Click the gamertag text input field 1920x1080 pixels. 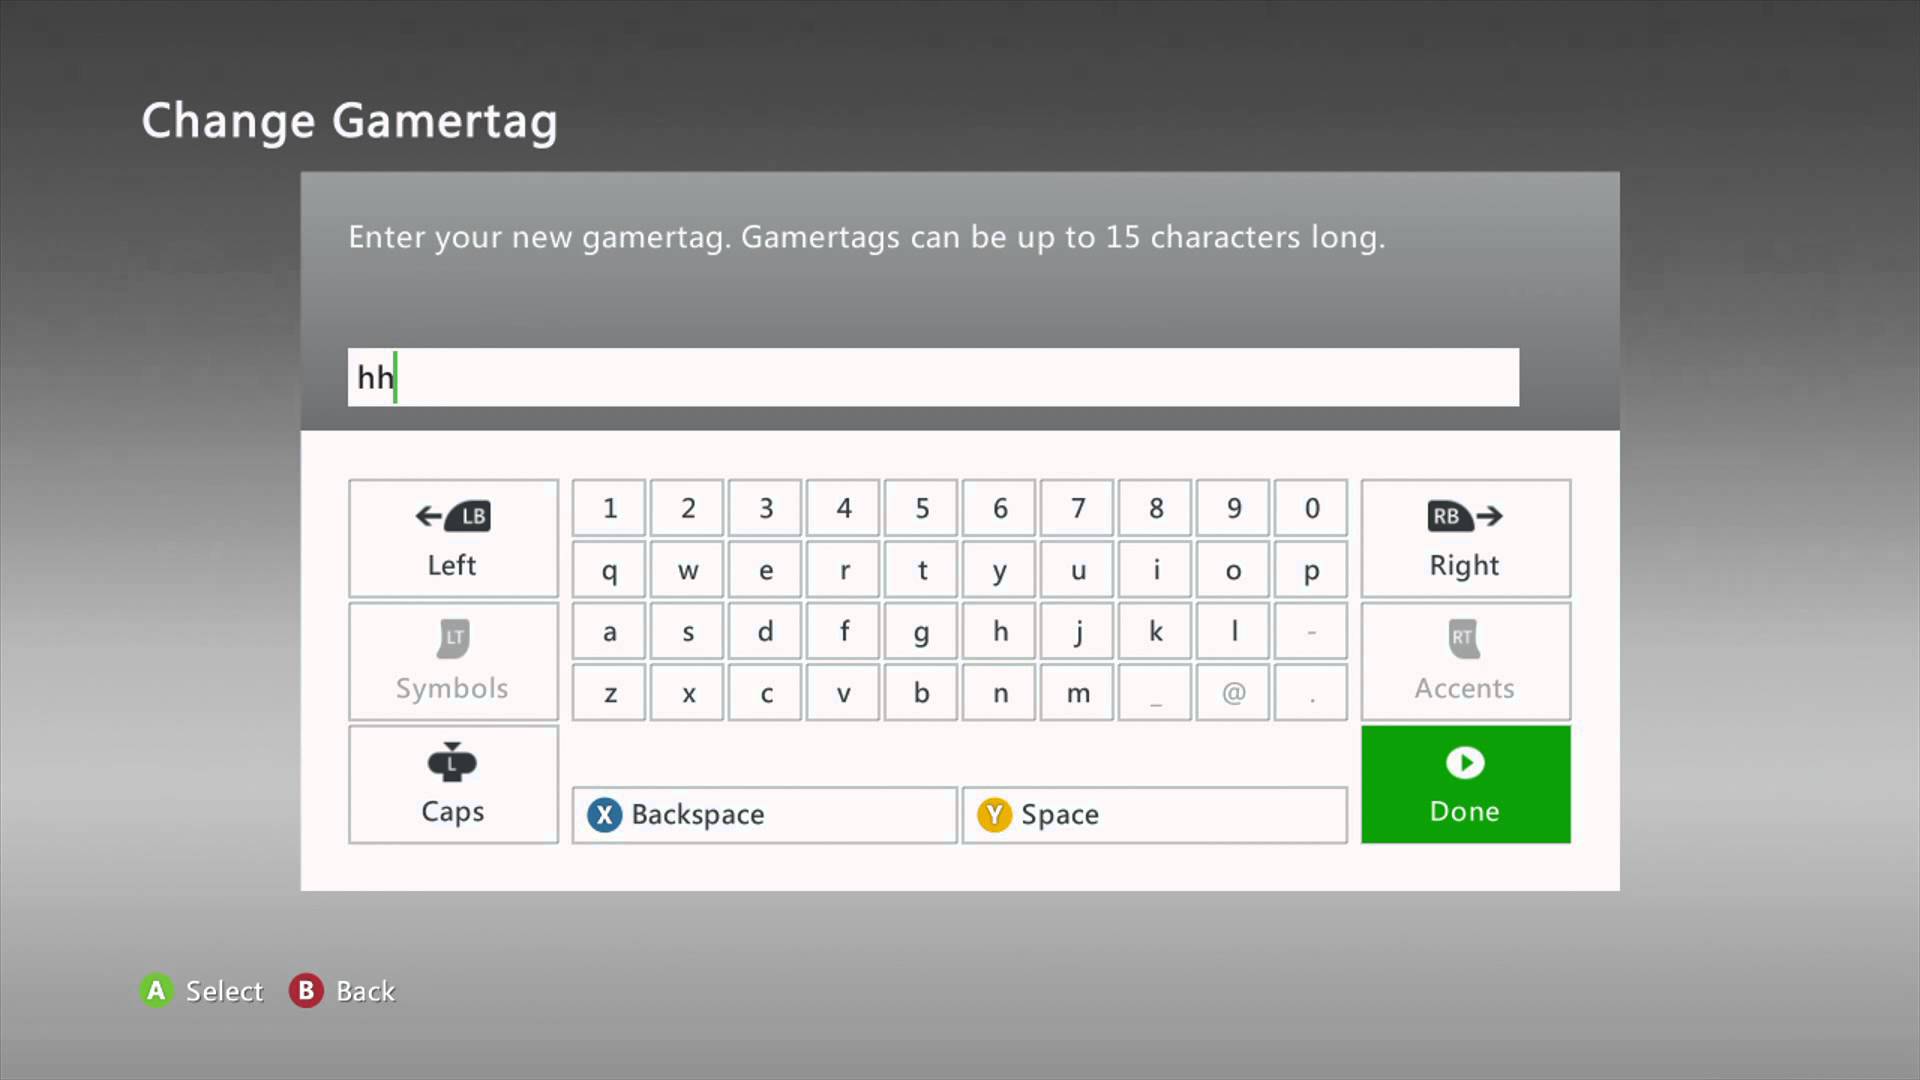pos(932,377)
